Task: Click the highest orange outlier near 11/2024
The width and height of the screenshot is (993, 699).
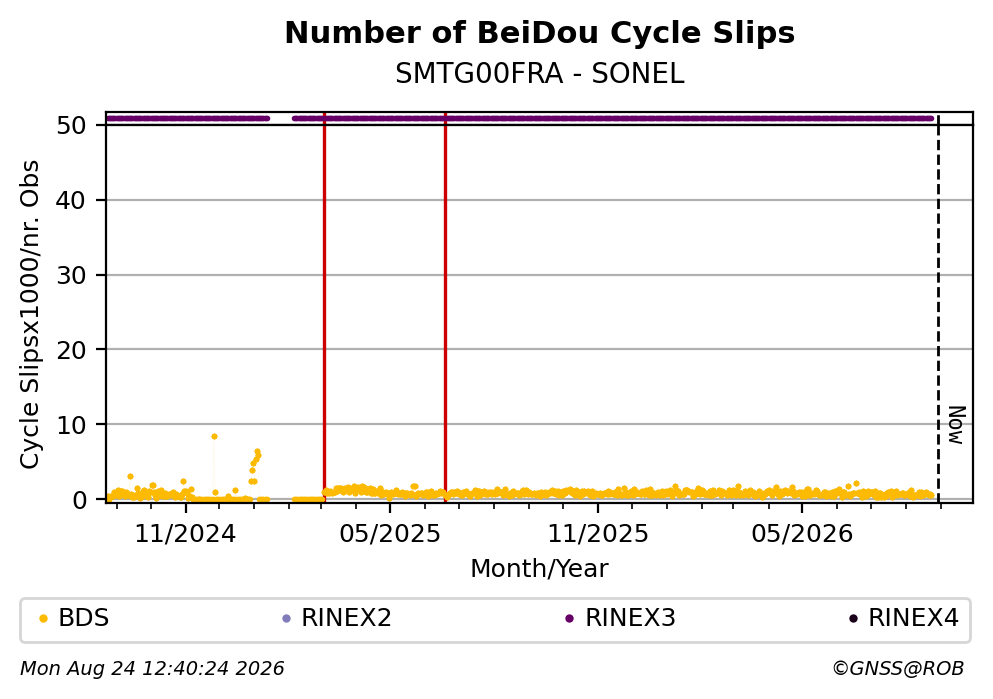Action: click(214, 436)
